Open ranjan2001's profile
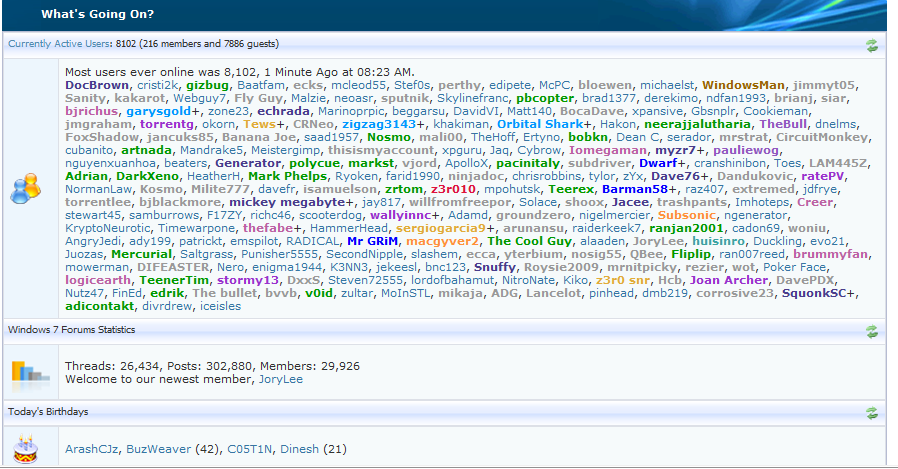This screenshot has width=898, height=469. [x=686, y=228]
